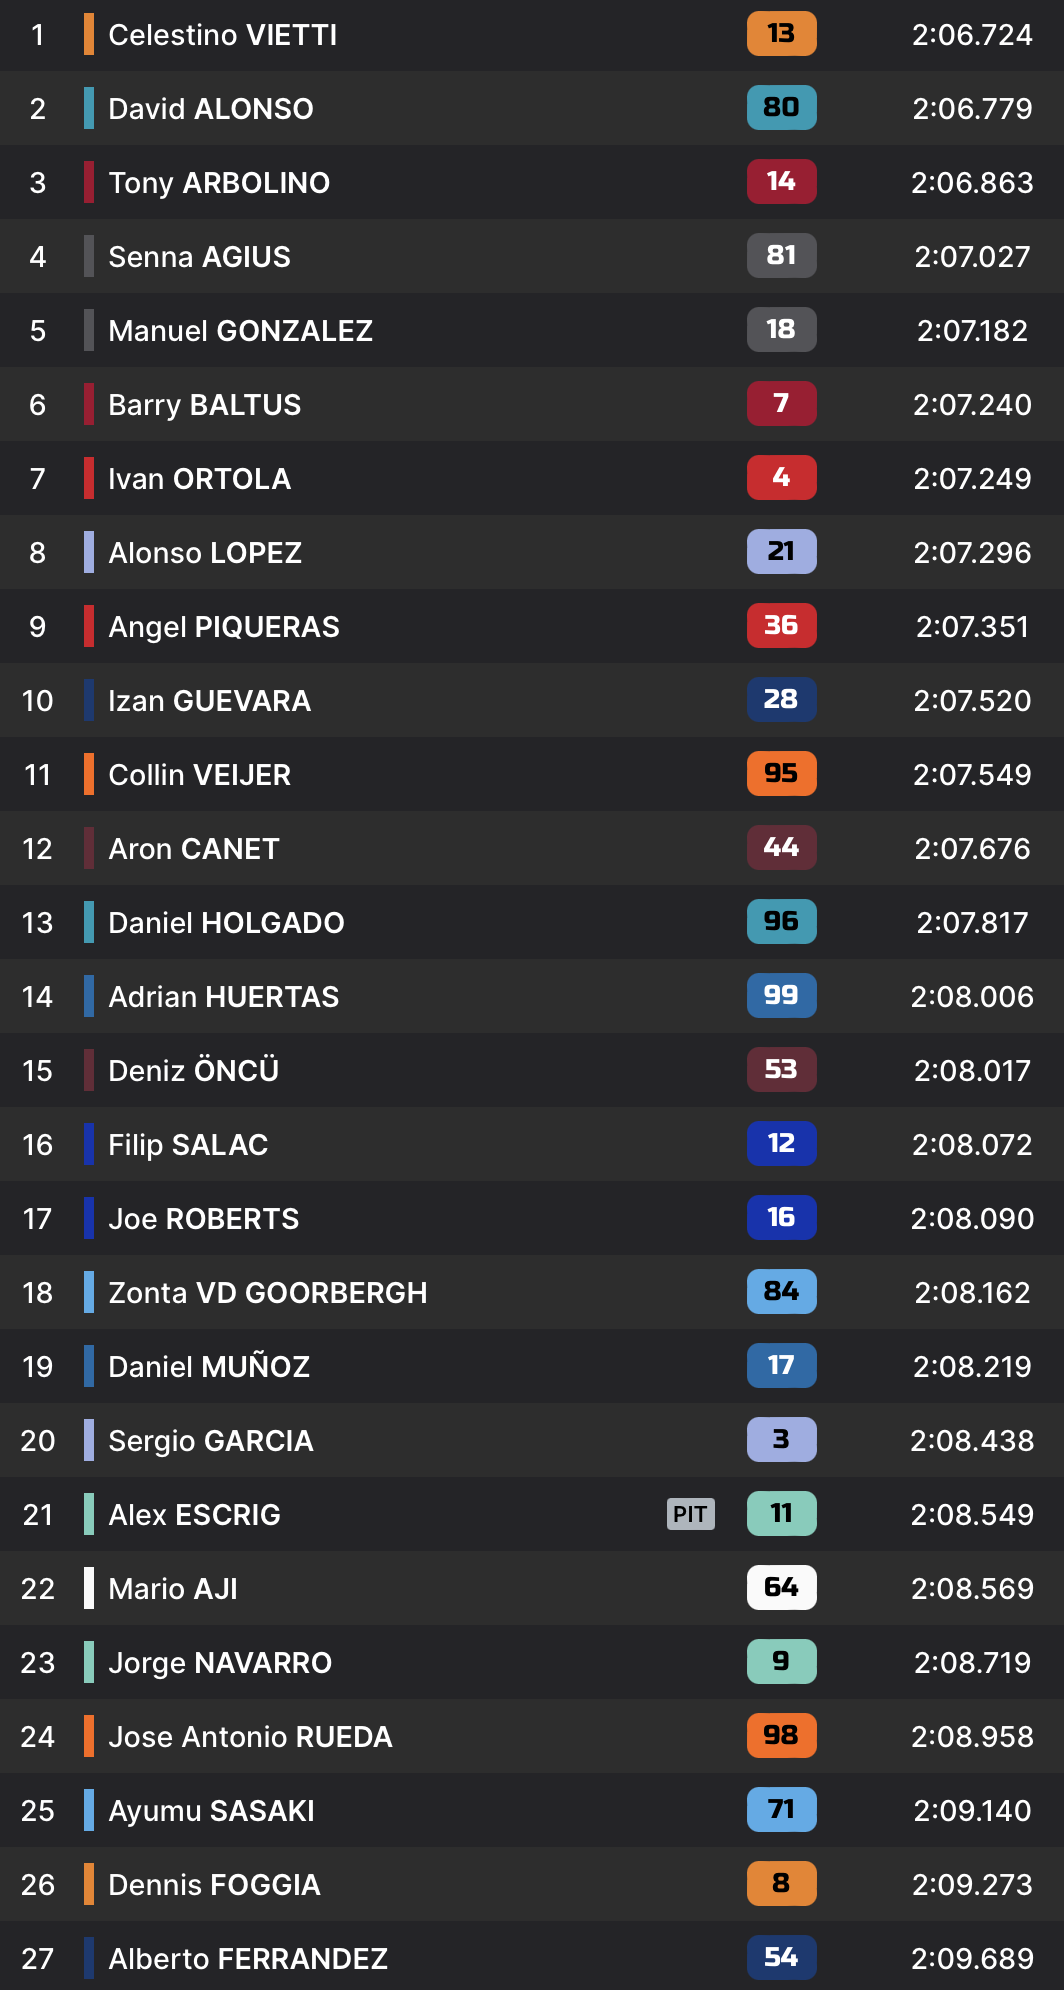The width and height of the screenshot is (1064, 1990).
Task: Select Collin Veijer's orange 95 badge
Action: click(x=781, y=774)
